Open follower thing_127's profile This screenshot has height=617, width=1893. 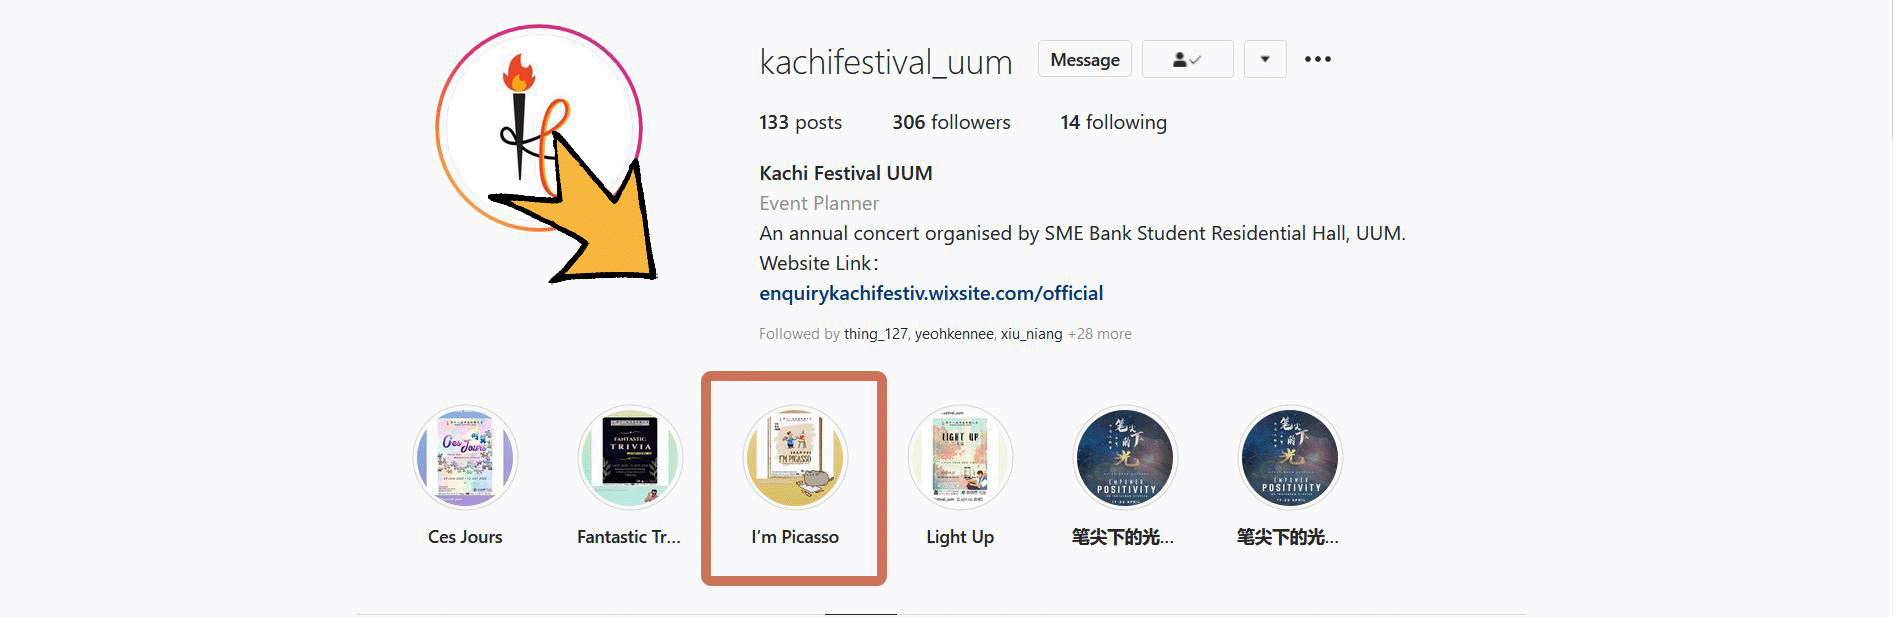(875, 334)
